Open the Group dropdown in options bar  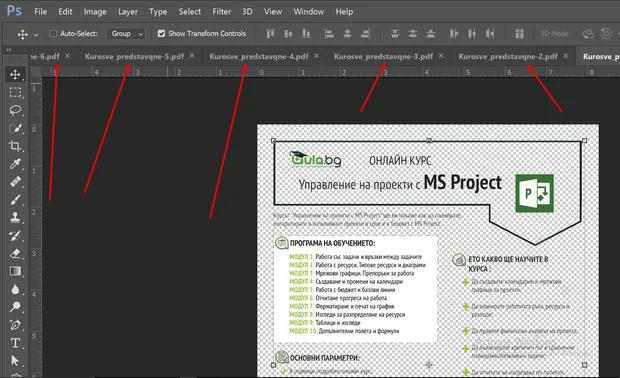(x=126, y=34)
